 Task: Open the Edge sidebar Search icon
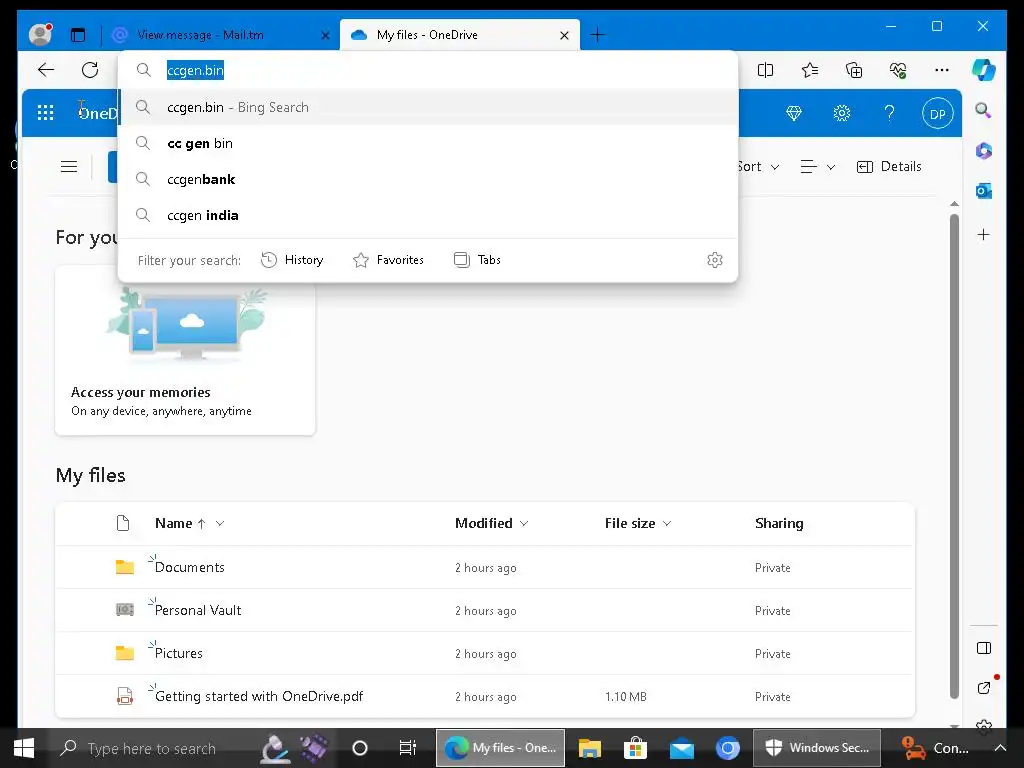pos(984,110)
